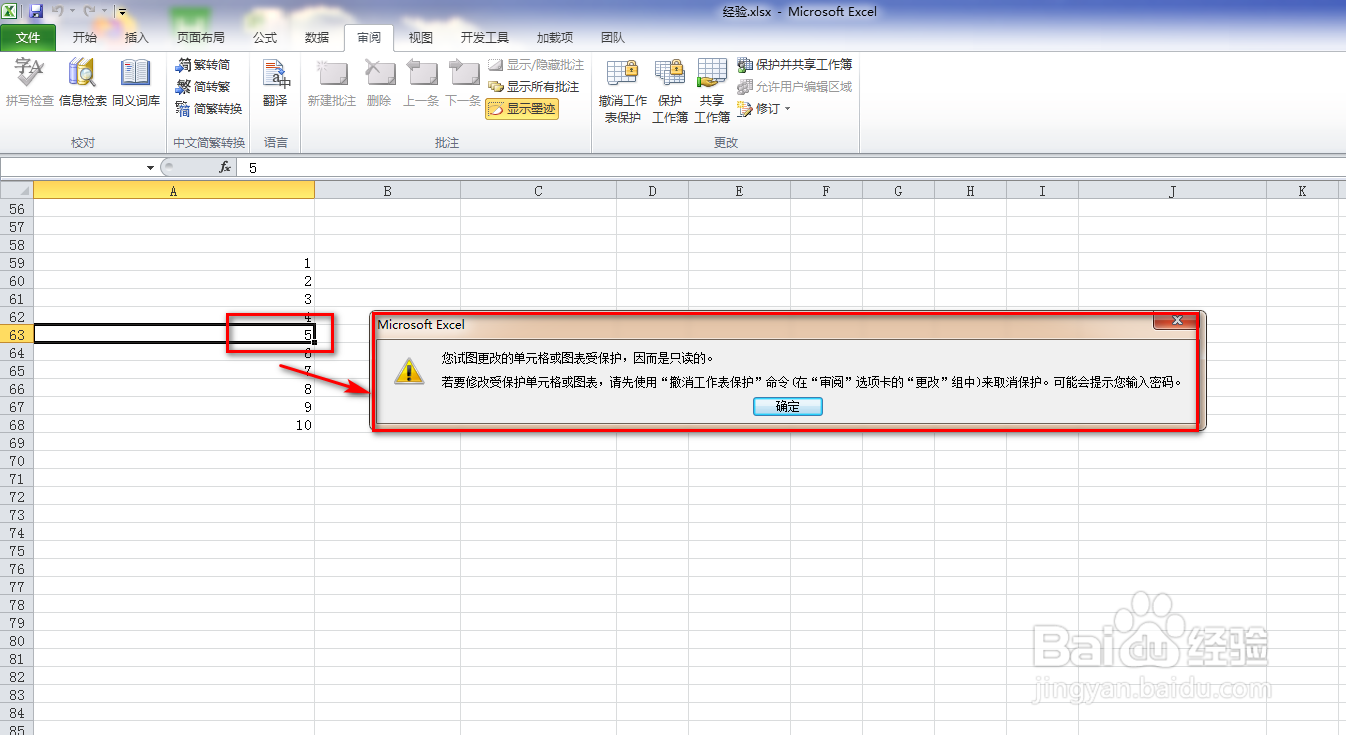Screen dimensions: 1346x735
Task: Switch to the 审阅 tab
Action: pos(369,38)
